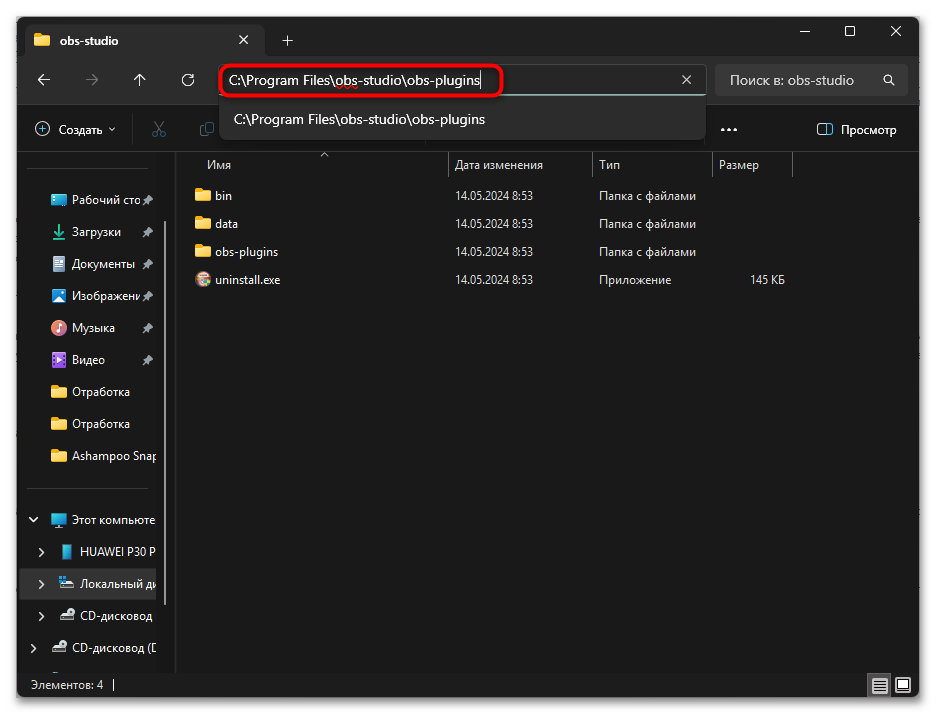
Task: Expand the HUAWEI P30 tree node
Action: 41,552
